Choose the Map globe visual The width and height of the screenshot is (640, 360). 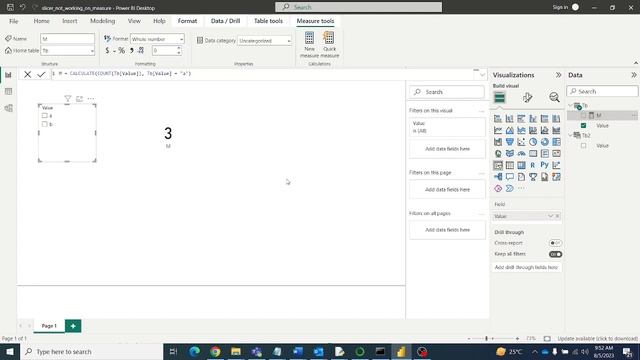click(498, 154)
